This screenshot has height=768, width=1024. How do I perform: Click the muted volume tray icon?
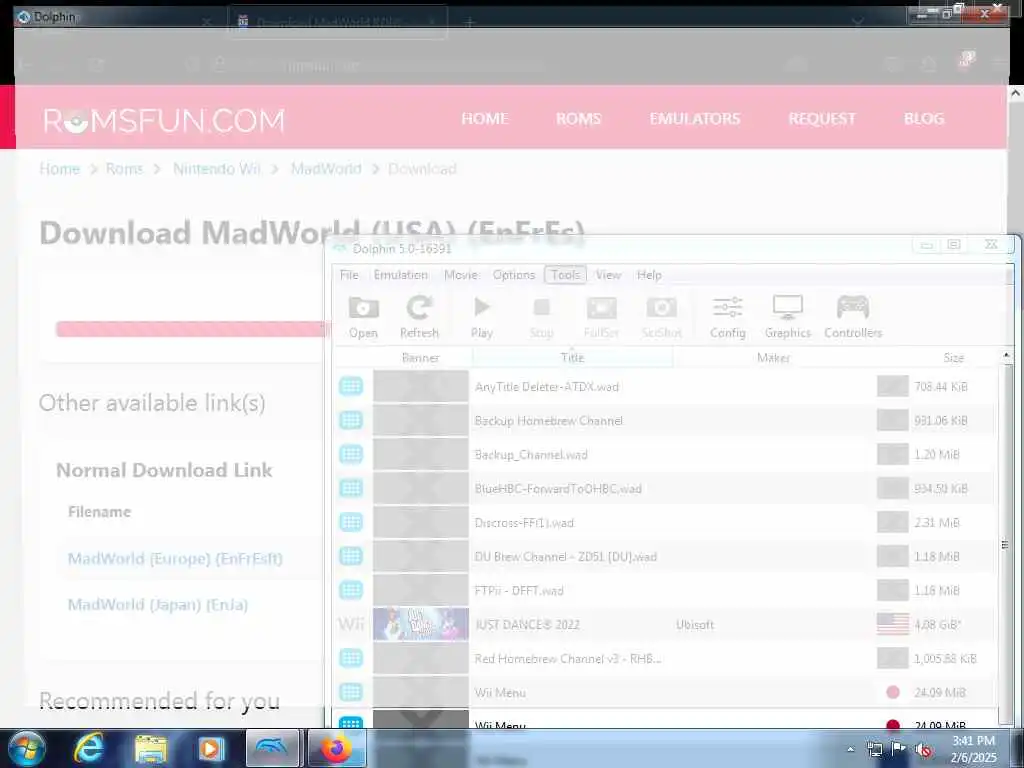[923, 750]
